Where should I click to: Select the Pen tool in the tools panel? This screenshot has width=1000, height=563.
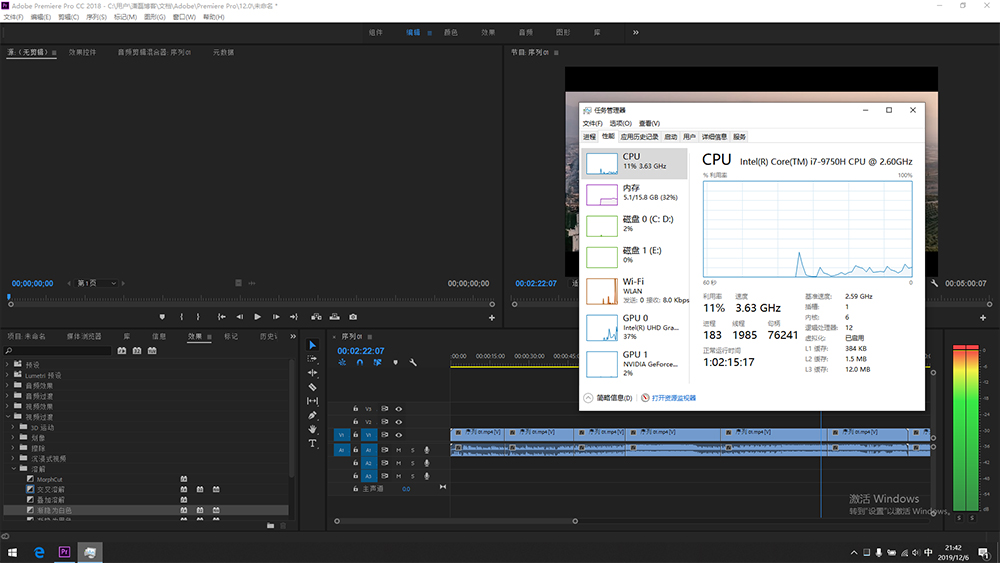click(x=312, y=415)
